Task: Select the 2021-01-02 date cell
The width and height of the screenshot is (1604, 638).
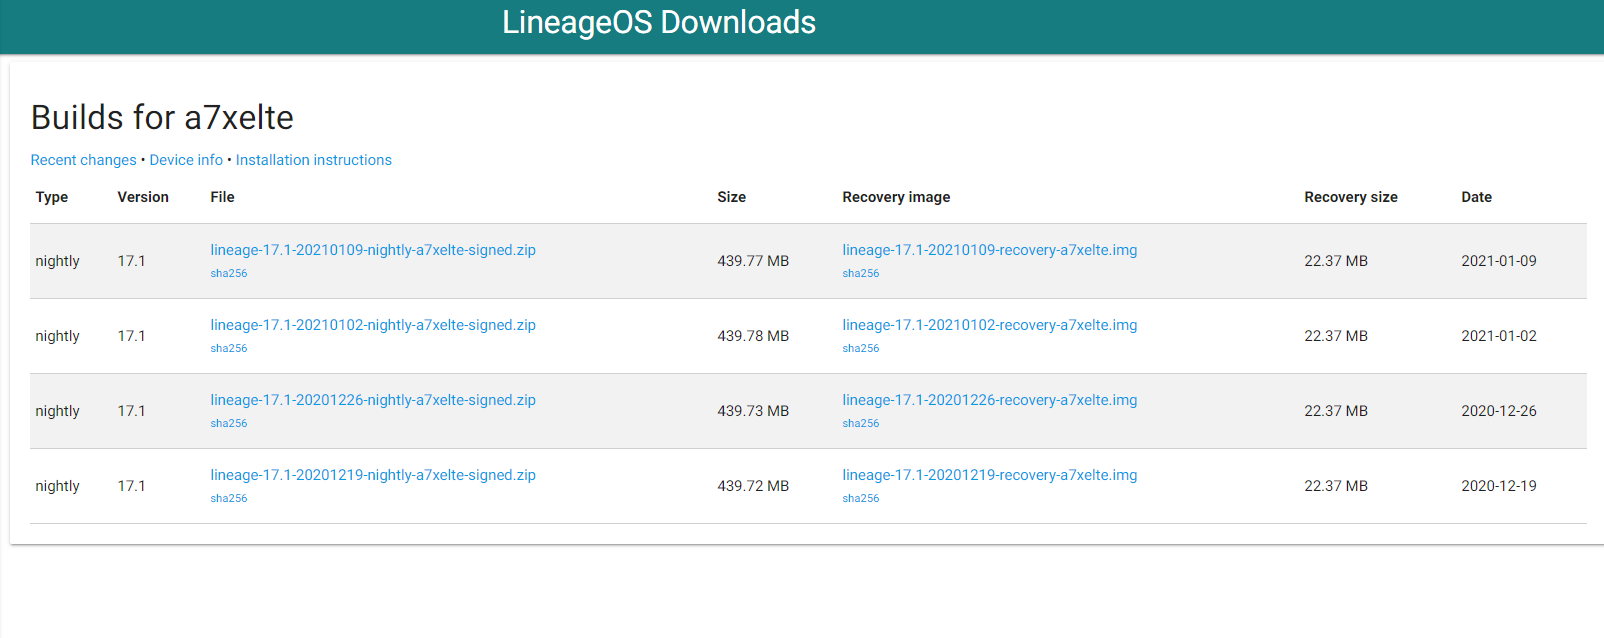Action: pyautogui.click(x=1499, y=336)
